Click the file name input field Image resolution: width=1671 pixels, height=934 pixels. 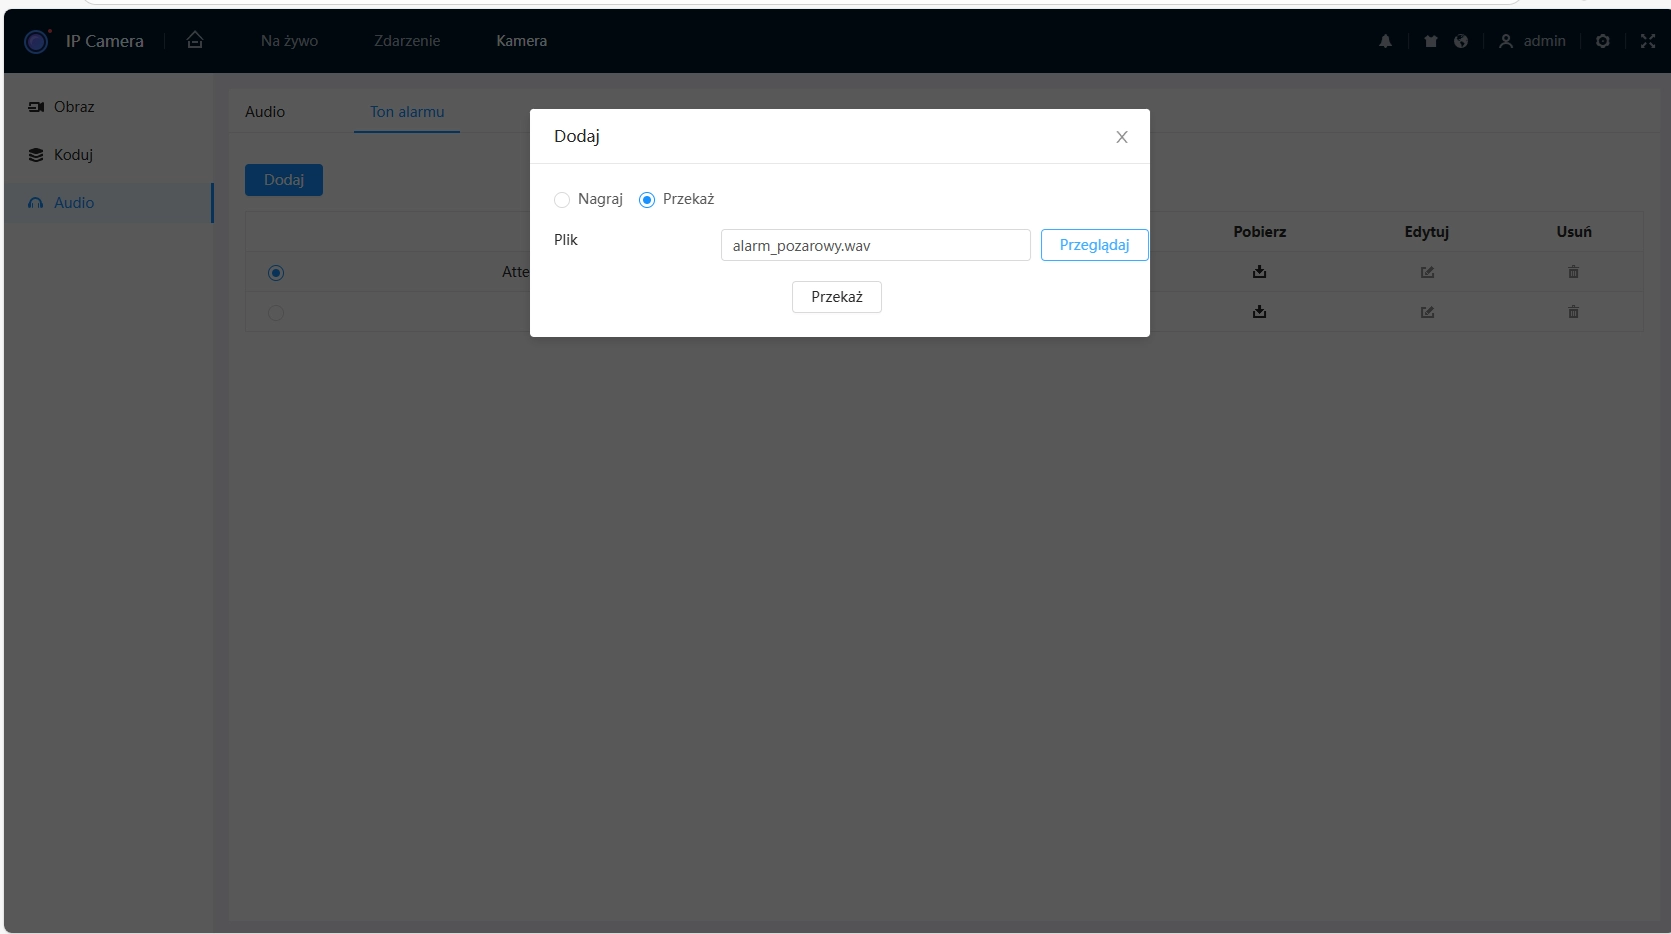tap(875, 245)
